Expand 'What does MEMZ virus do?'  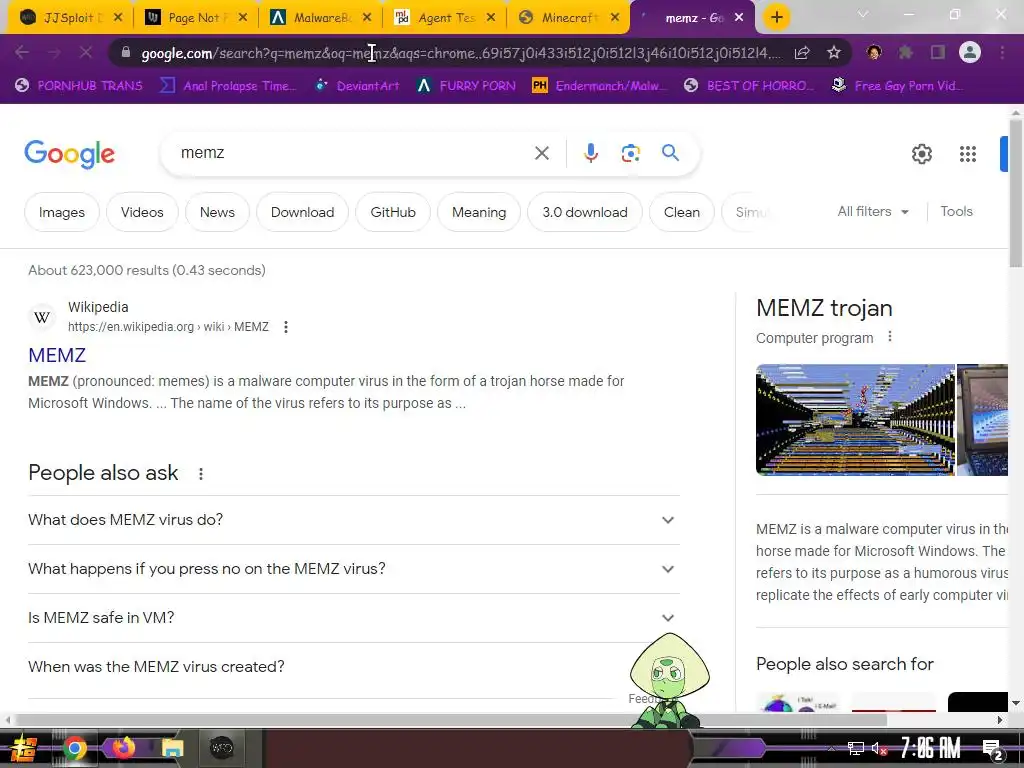point(353,520)
